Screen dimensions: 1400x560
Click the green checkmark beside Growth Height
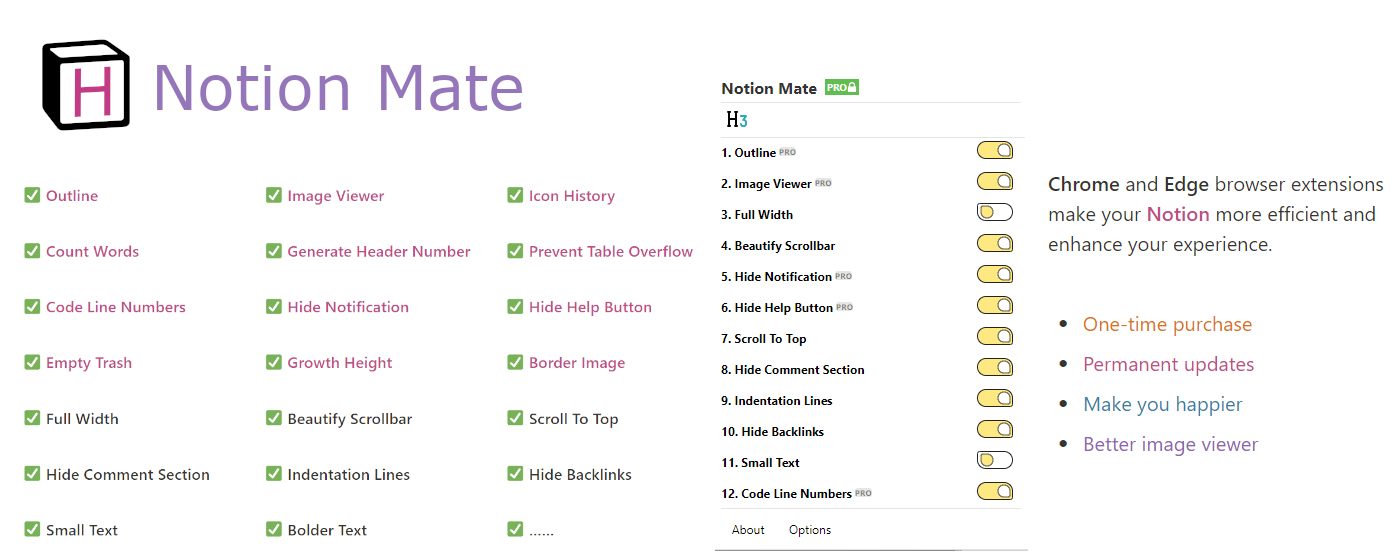274,362
